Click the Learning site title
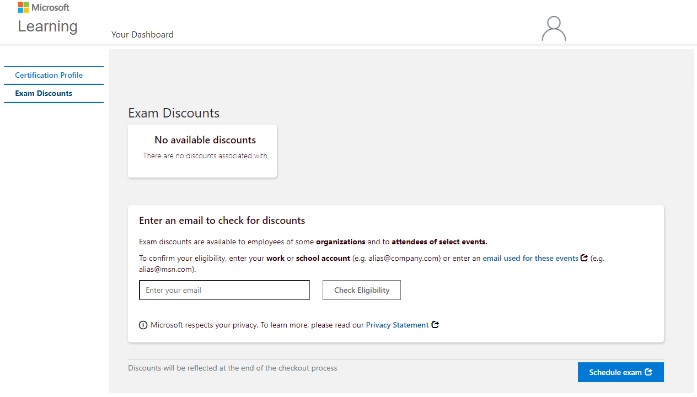 tap(48, 26)
